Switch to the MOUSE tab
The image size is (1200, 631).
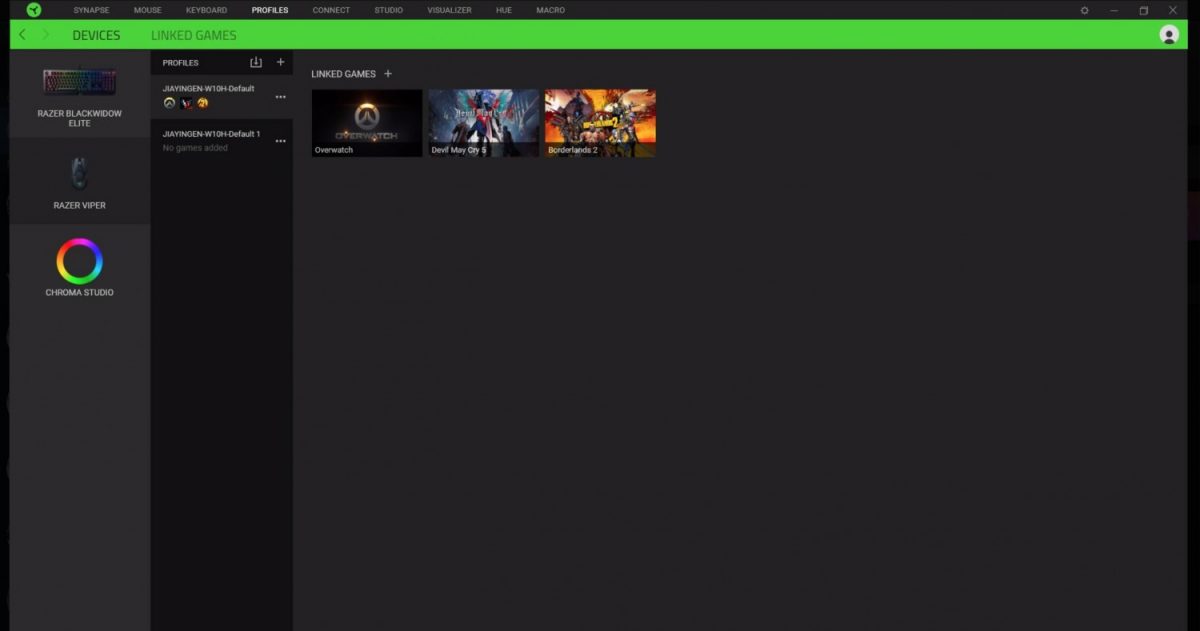click(x=147, y=10)
